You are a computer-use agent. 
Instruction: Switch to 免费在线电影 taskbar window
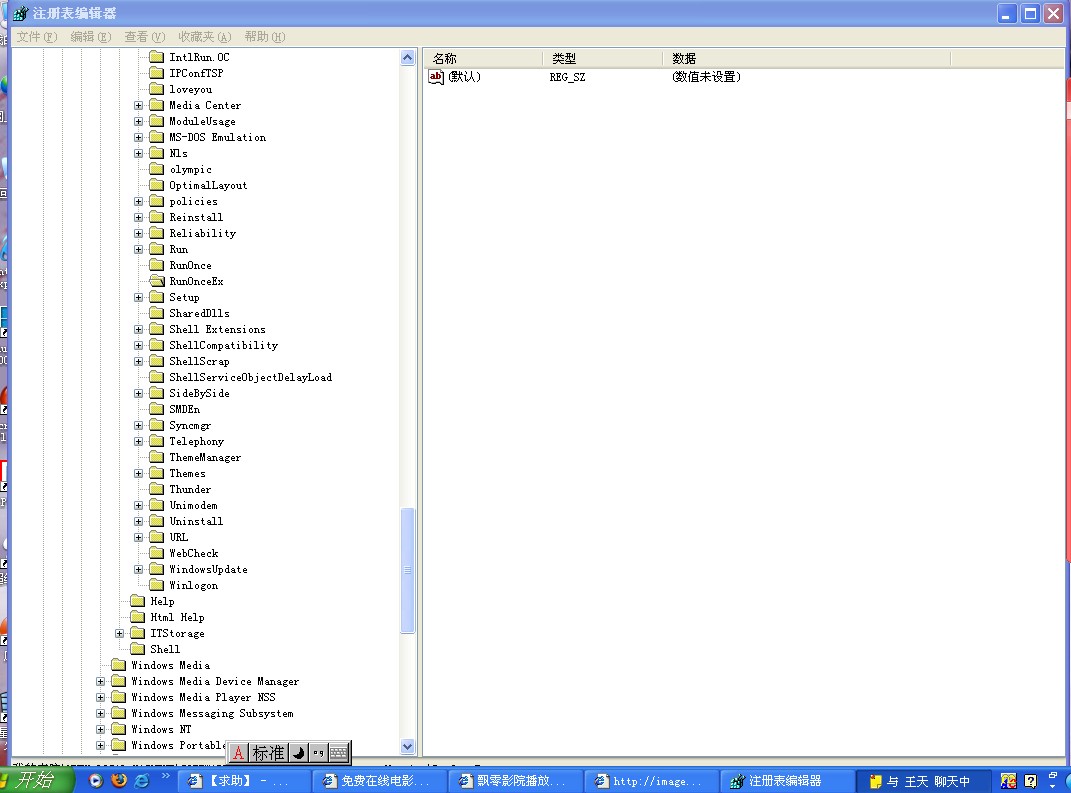coord(379,781)
